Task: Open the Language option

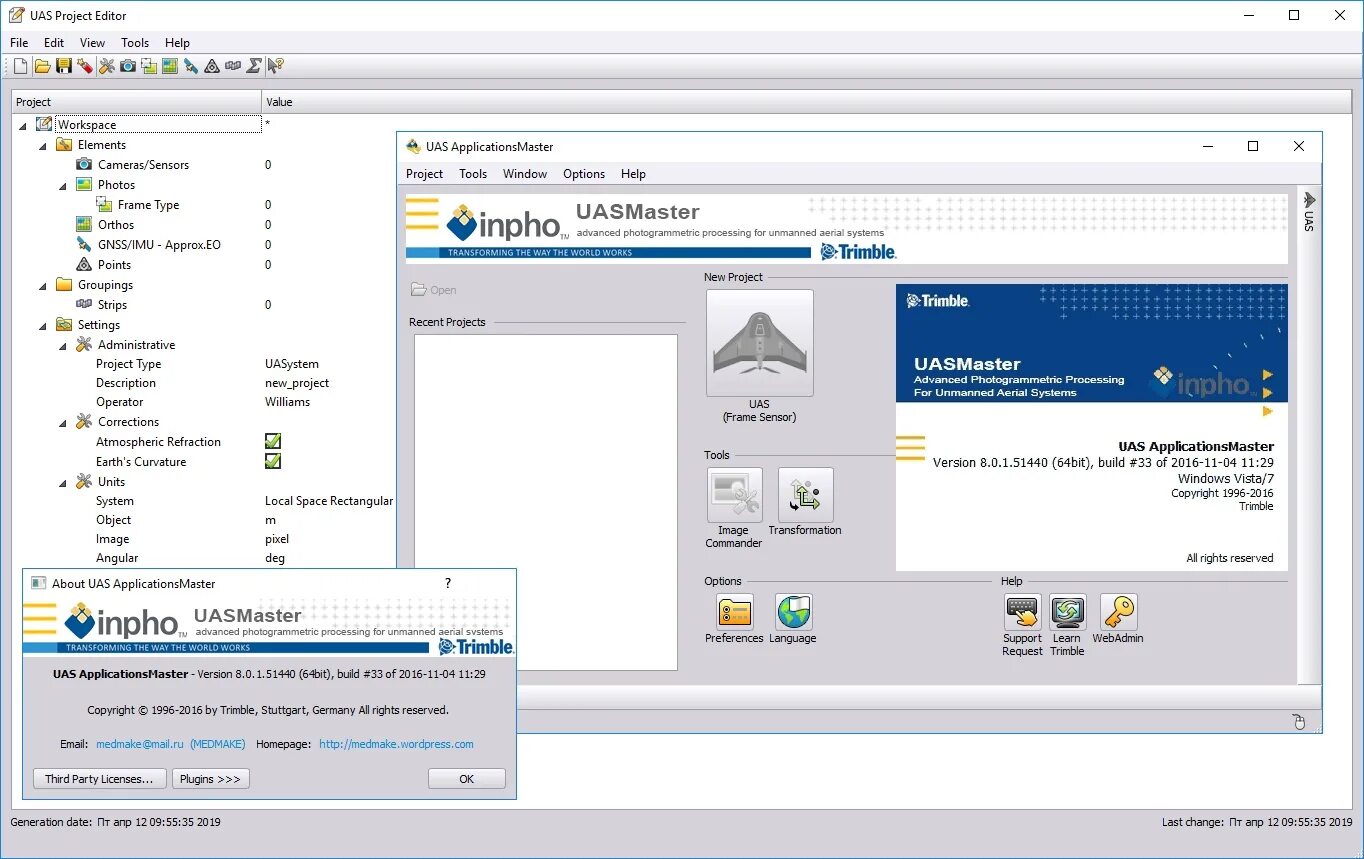Action: 793,612
